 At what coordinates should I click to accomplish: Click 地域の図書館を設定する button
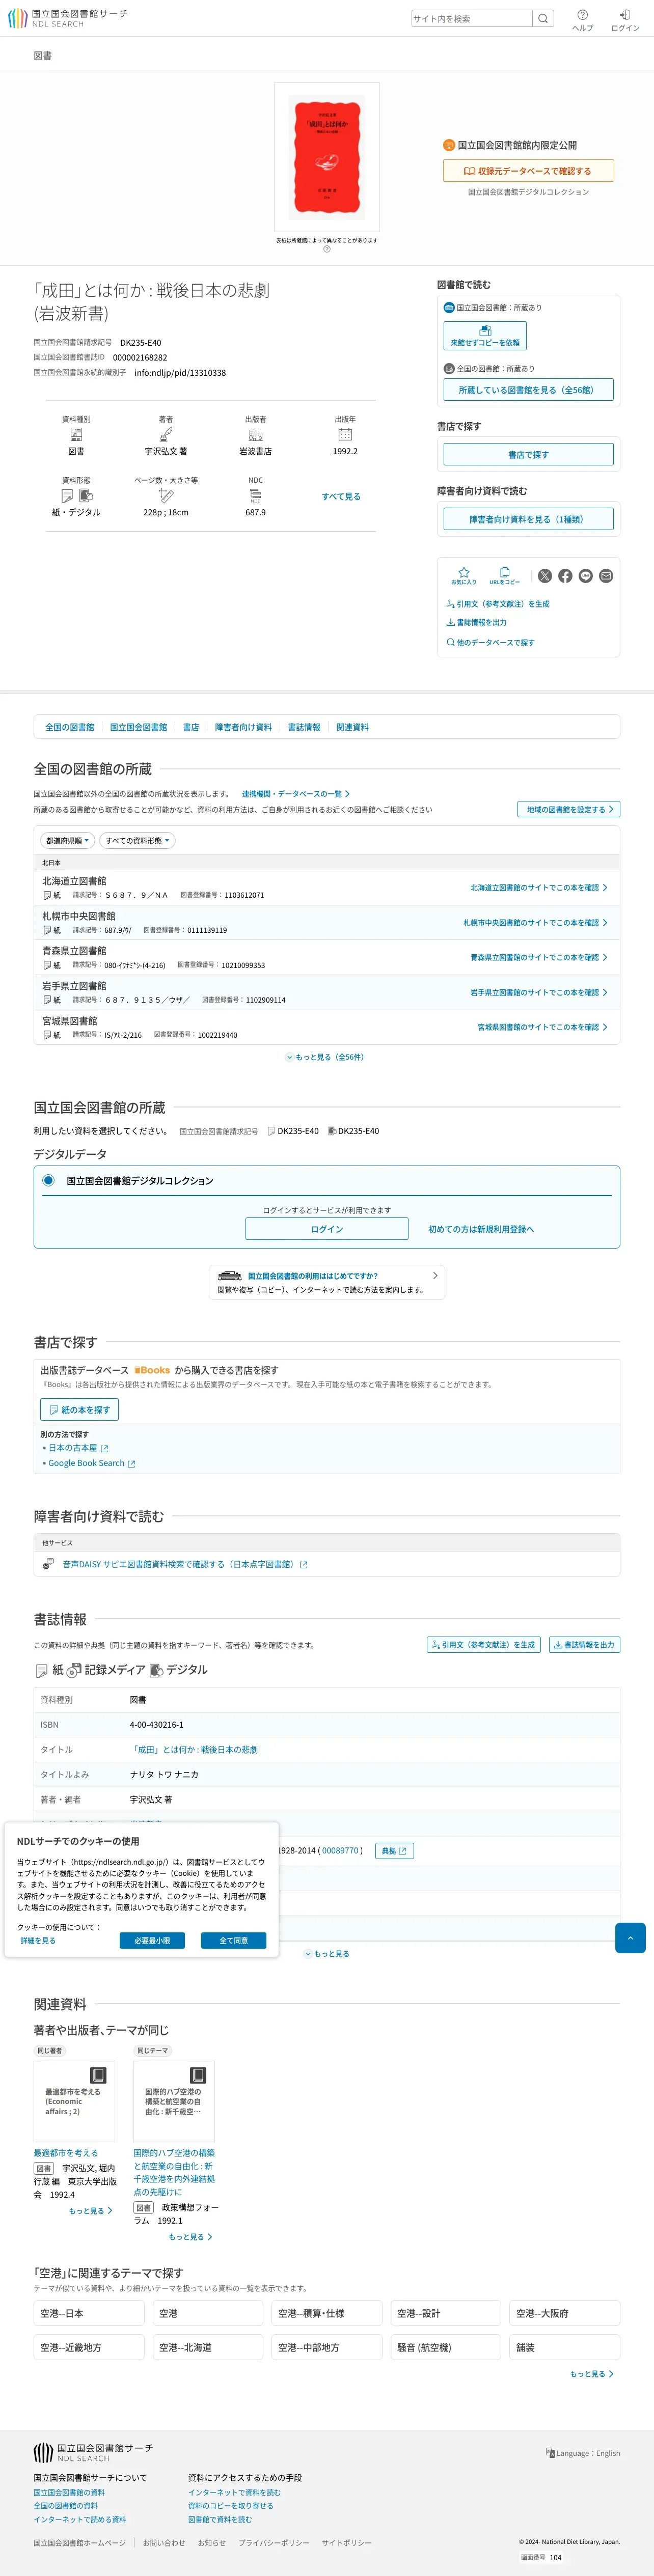569,809
